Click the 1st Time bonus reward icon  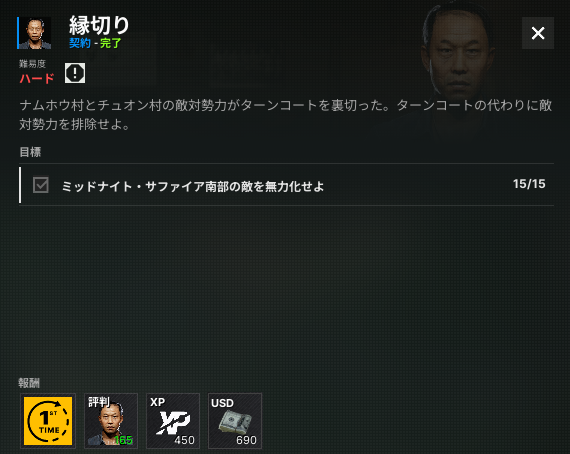[x=48, y=421]
